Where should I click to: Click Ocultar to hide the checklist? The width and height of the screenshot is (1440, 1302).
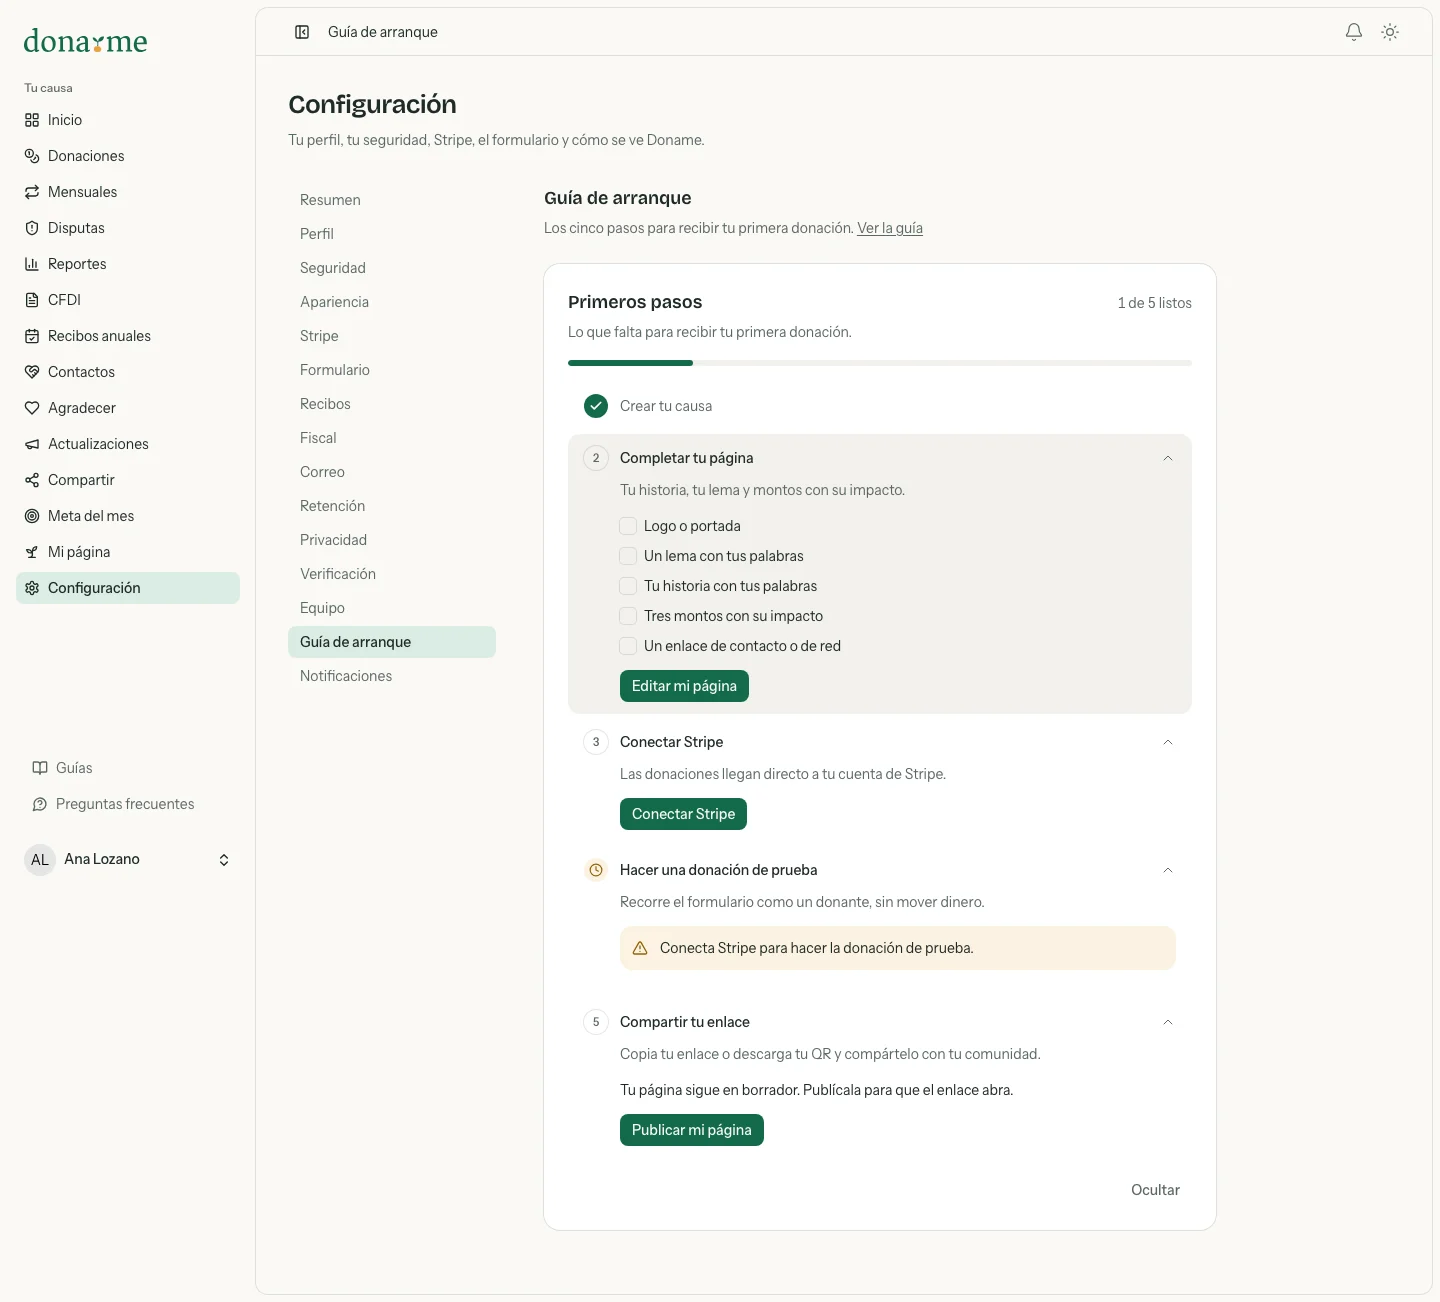point(1155,1190)
